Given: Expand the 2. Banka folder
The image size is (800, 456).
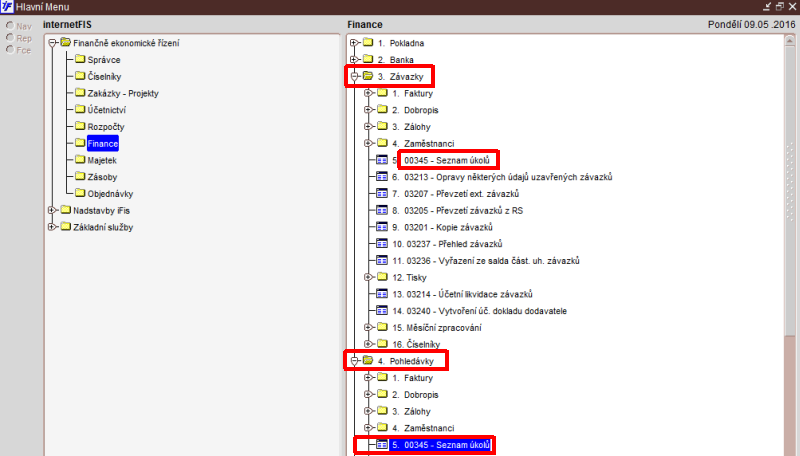Looking at the screenshot, I should (x=355, y=60).
